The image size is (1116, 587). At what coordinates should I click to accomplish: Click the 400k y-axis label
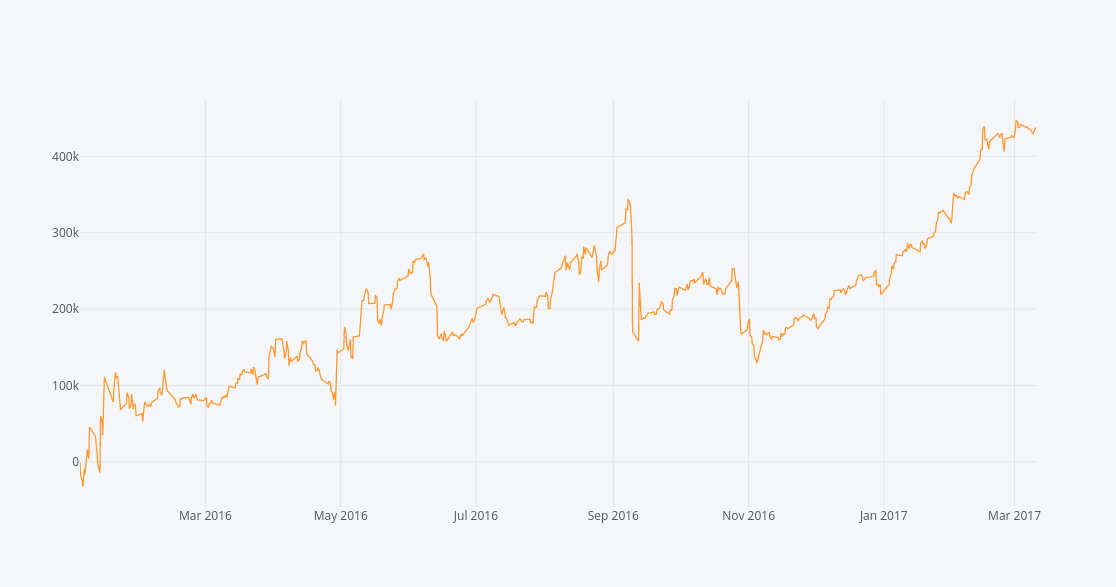[66, 157]
